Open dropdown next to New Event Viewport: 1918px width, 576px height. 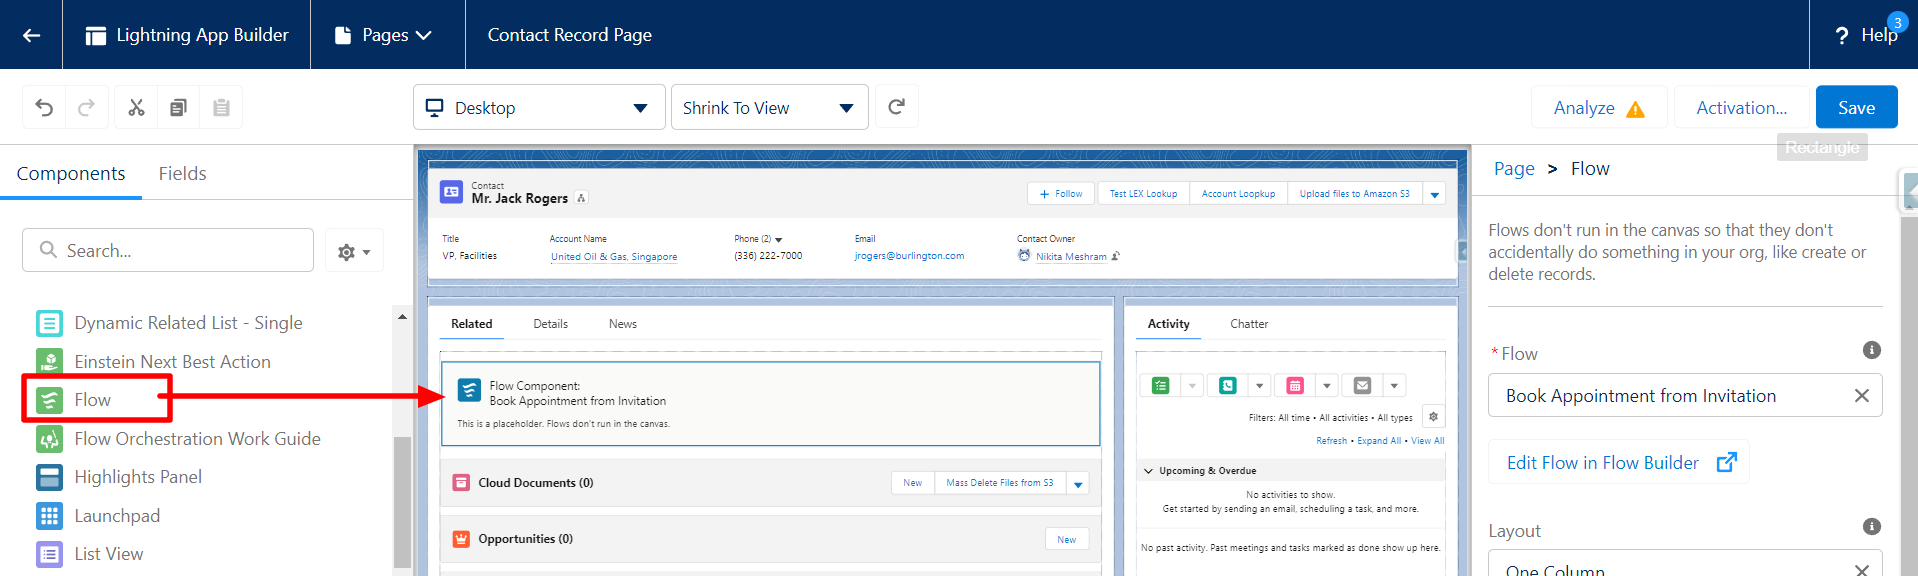tap(1327, 386)
